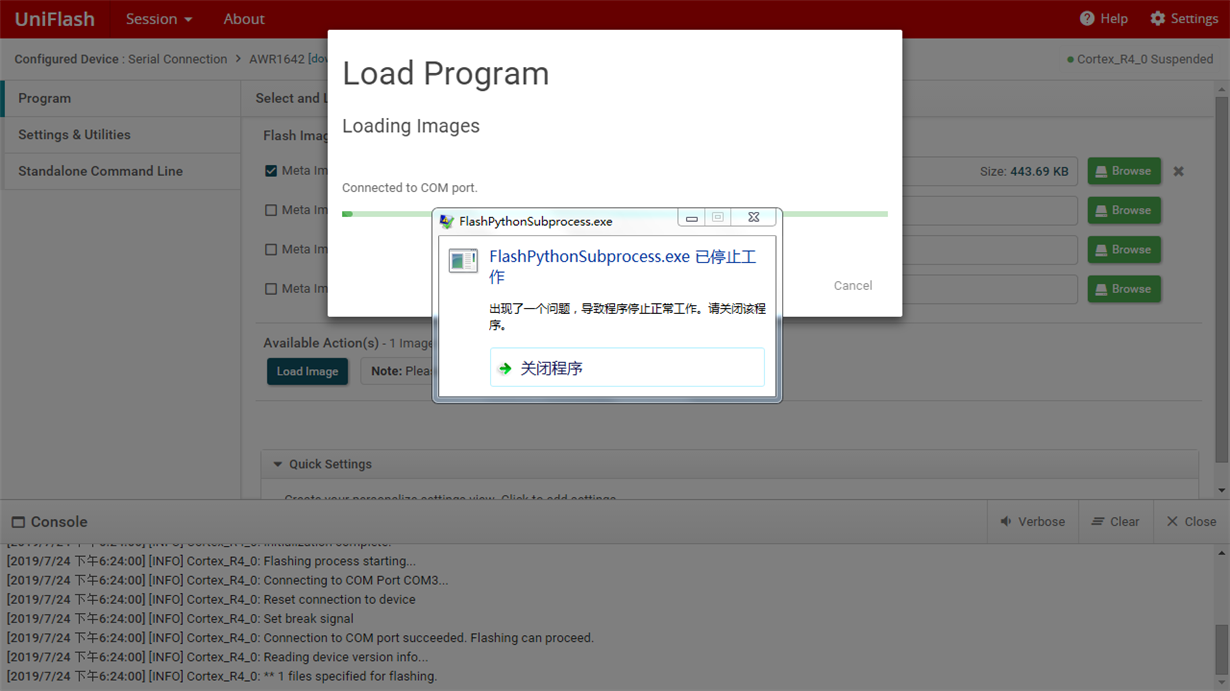Click the Serial Connection breadcrumb text

coord(177,59)
